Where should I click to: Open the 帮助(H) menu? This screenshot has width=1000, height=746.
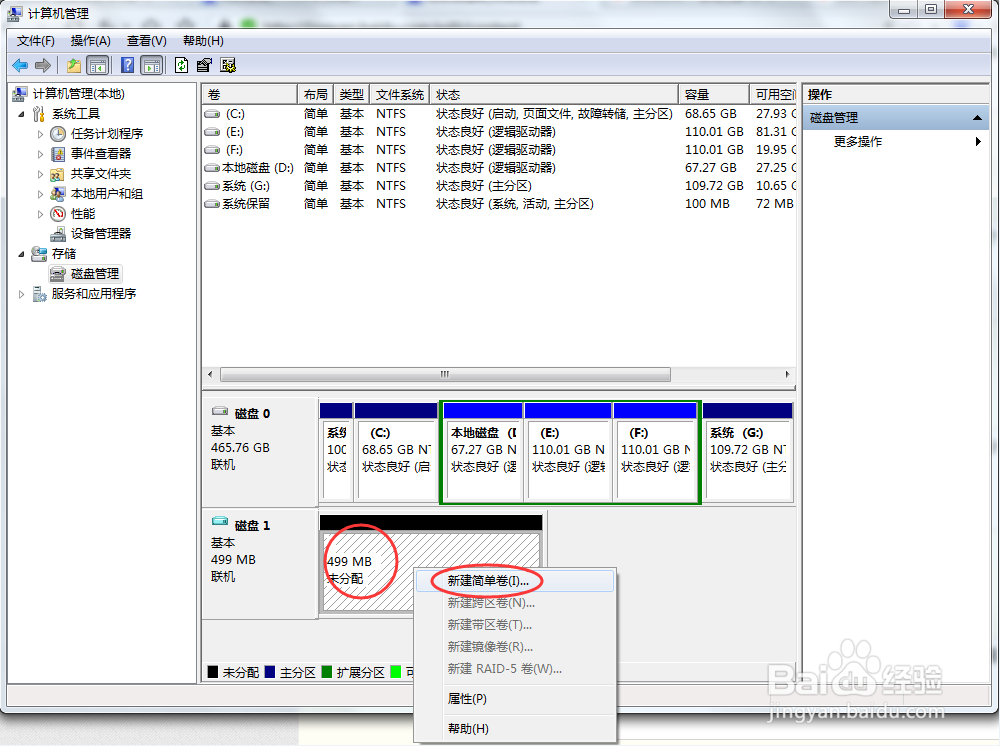click(203, 41)
